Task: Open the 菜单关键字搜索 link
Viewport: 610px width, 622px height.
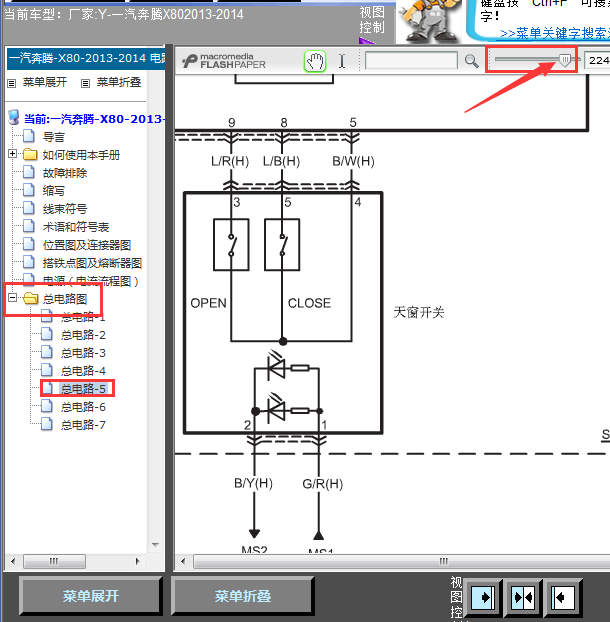Action: [x=555, y=33]
